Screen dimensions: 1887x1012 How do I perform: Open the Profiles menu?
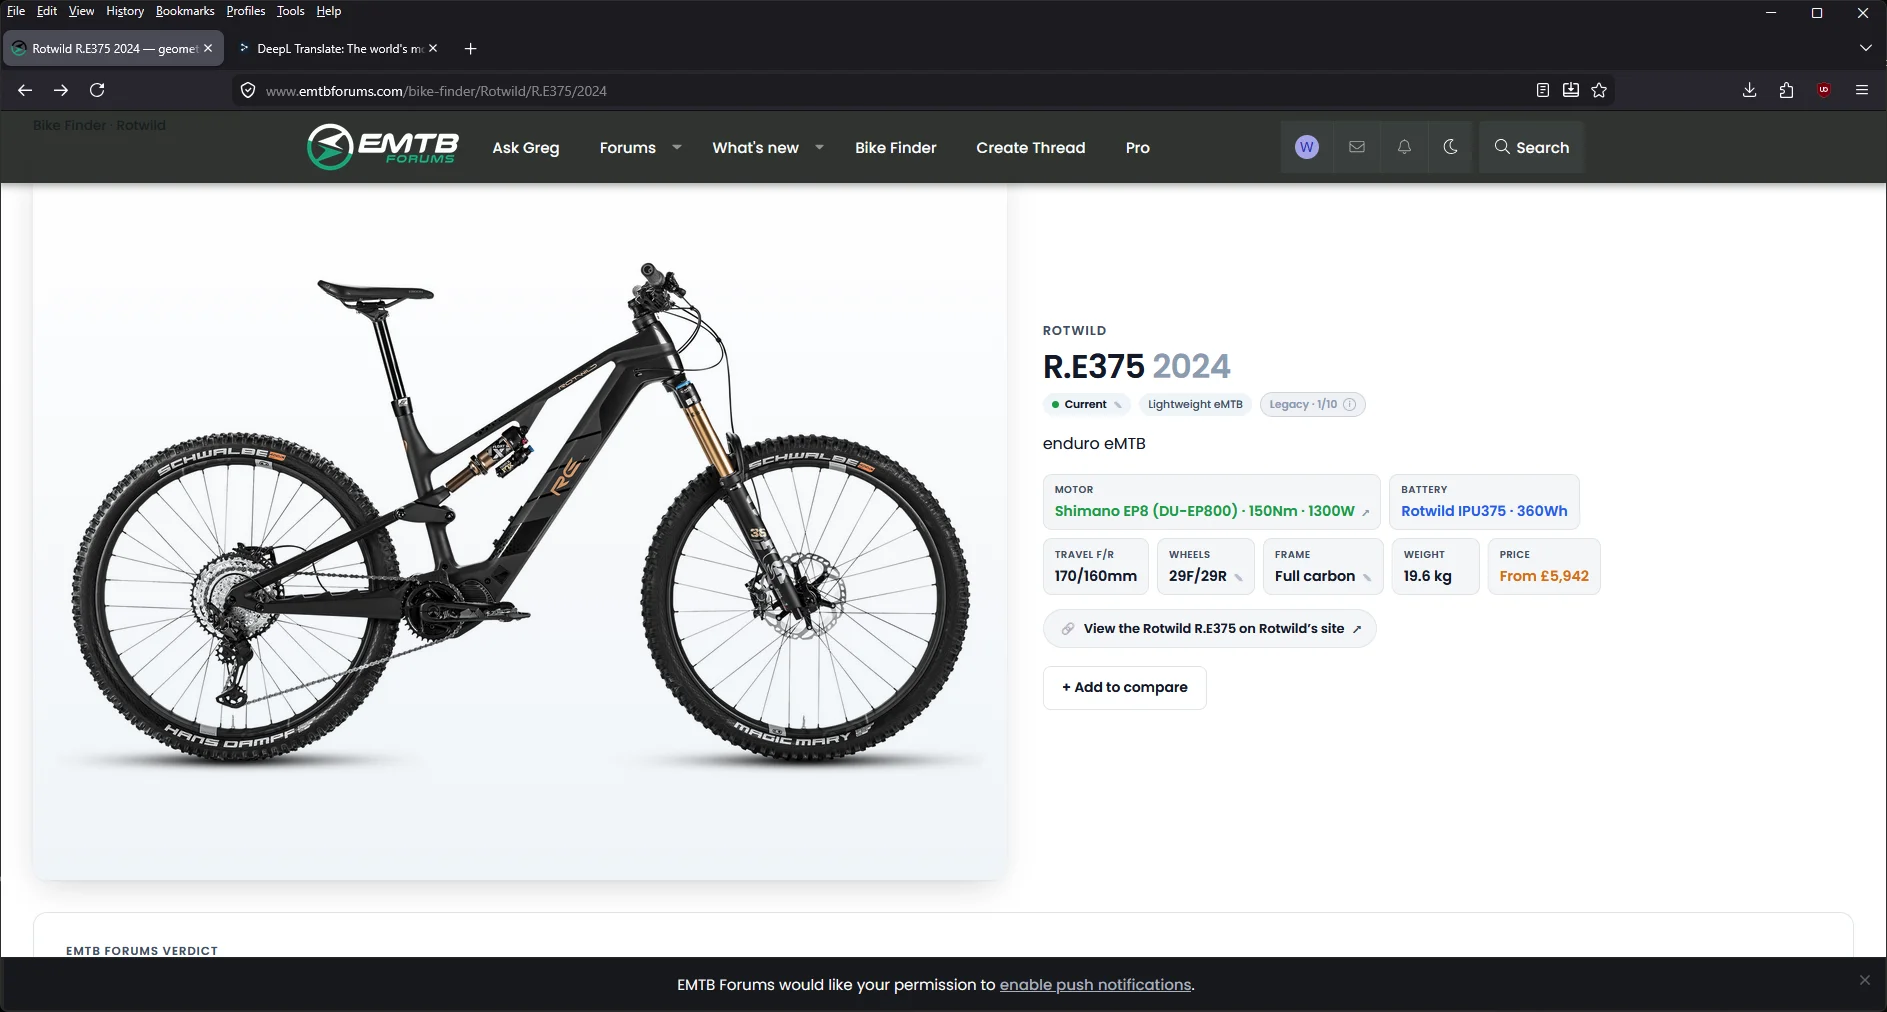pyautogui.click(x=245, y=11)
